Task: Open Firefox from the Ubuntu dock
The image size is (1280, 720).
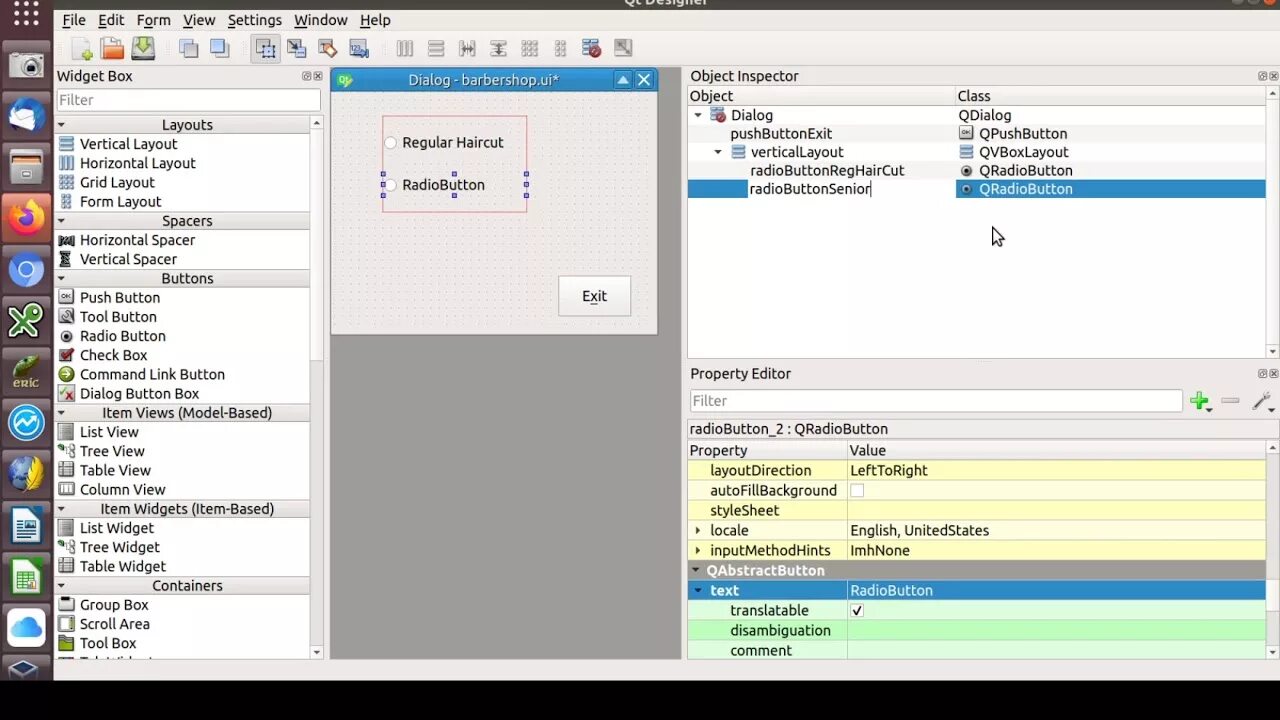Action: (x=26, y=216)
